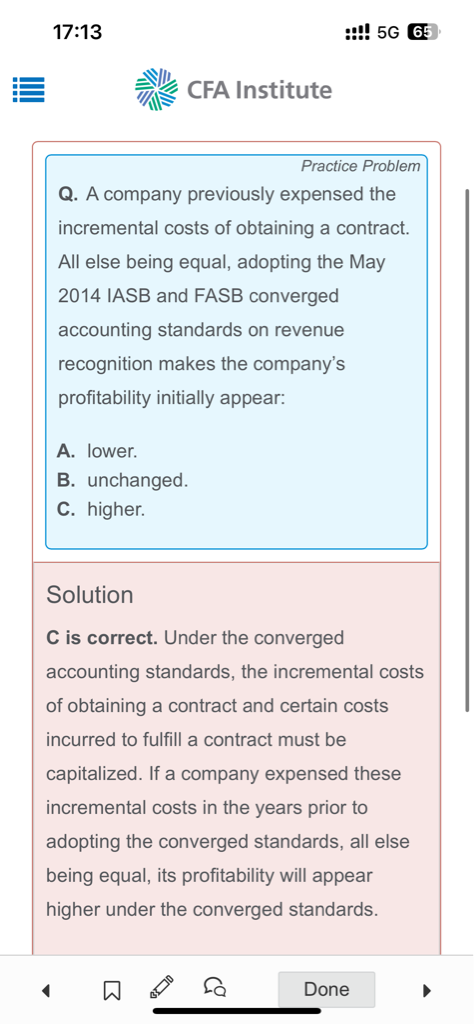Bookmark this practice problem

point(112,991)
